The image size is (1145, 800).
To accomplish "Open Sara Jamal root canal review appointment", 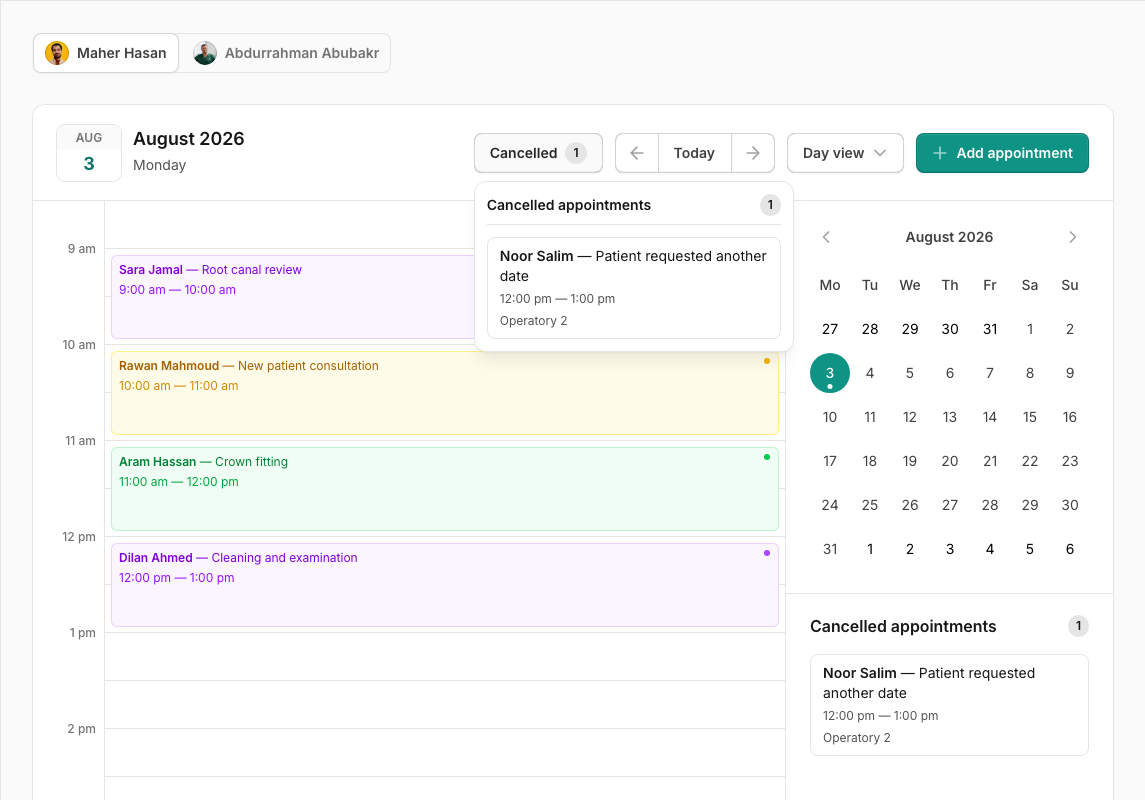I will [x=293, y=297].
